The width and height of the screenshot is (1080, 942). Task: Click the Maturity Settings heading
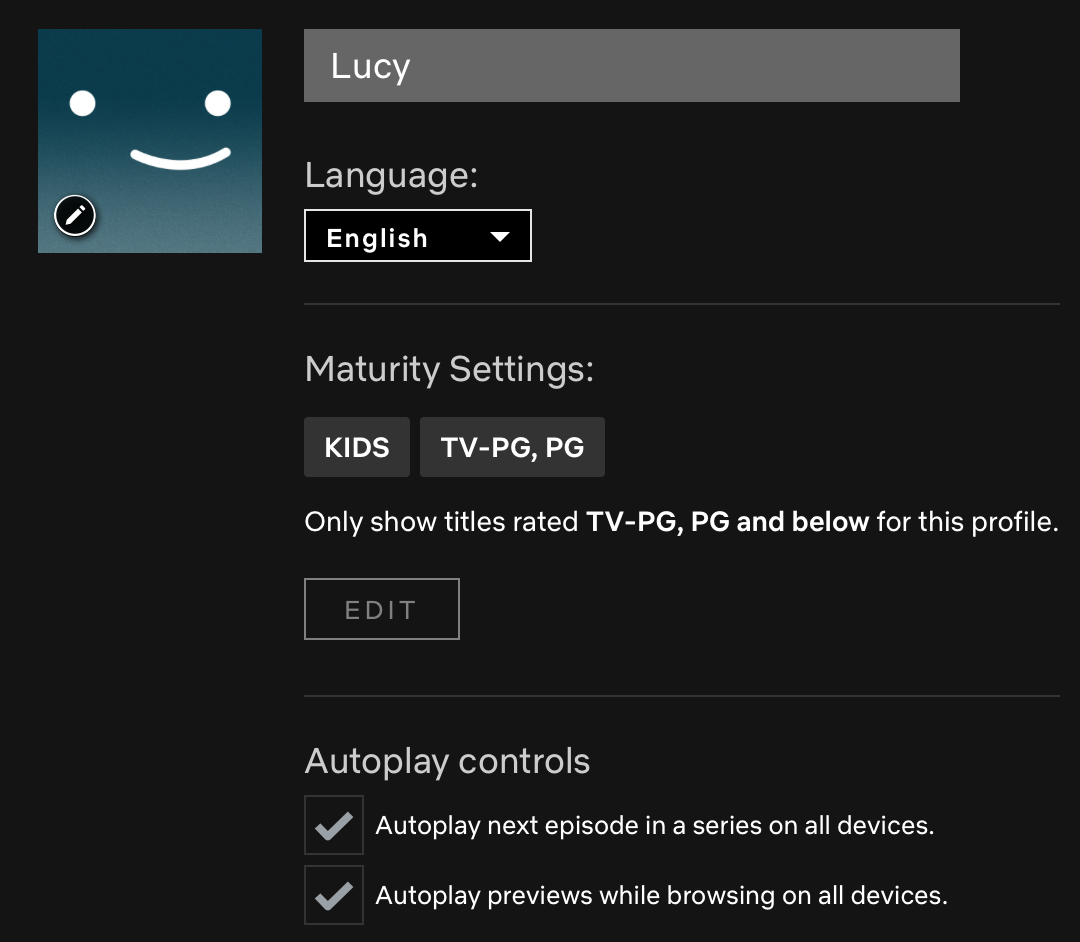[449, 369]
